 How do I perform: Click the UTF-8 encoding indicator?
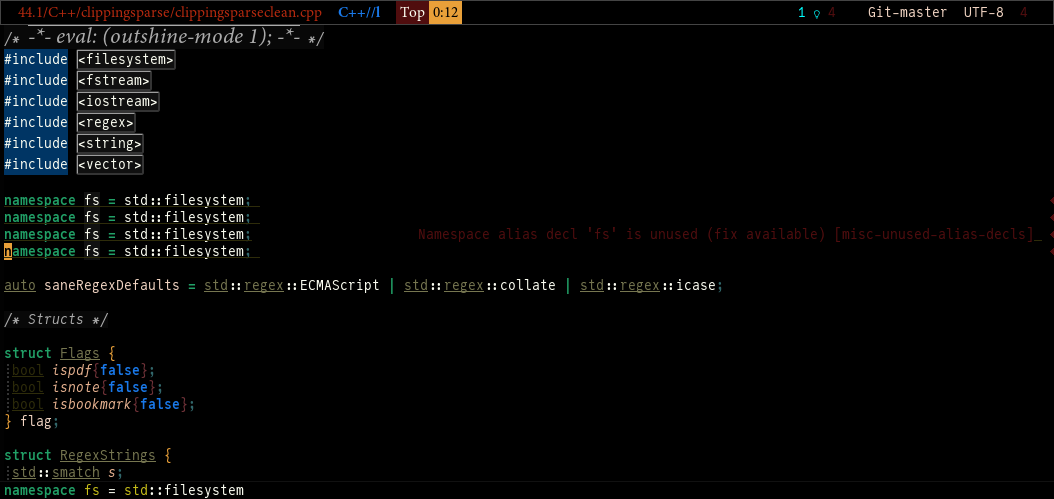983,13
